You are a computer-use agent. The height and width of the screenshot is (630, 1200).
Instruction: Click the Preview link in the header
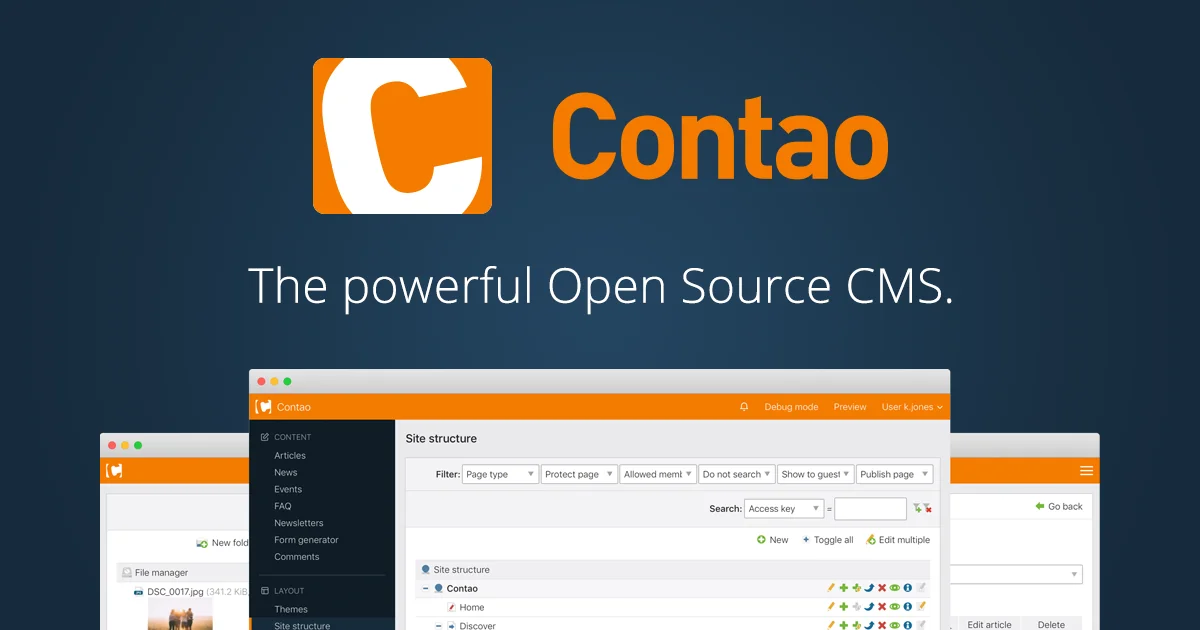coord(850,407)
